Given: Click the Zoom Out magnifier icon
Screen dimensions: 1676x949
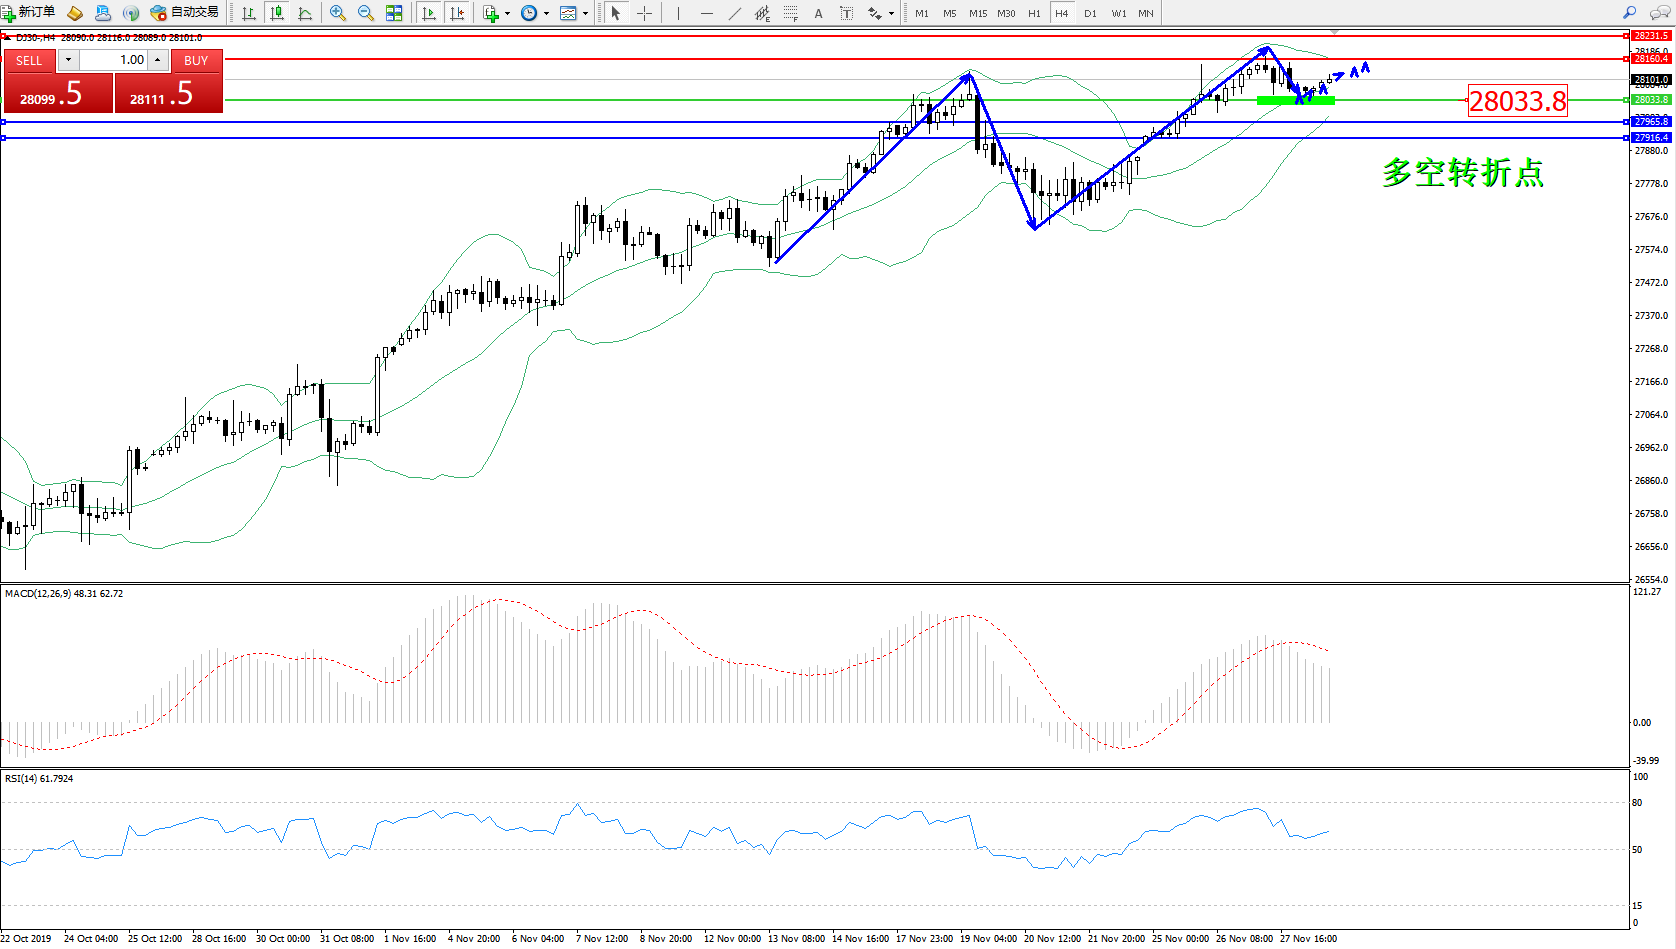Looking at the screenshot, I should [x=366, y=13].
